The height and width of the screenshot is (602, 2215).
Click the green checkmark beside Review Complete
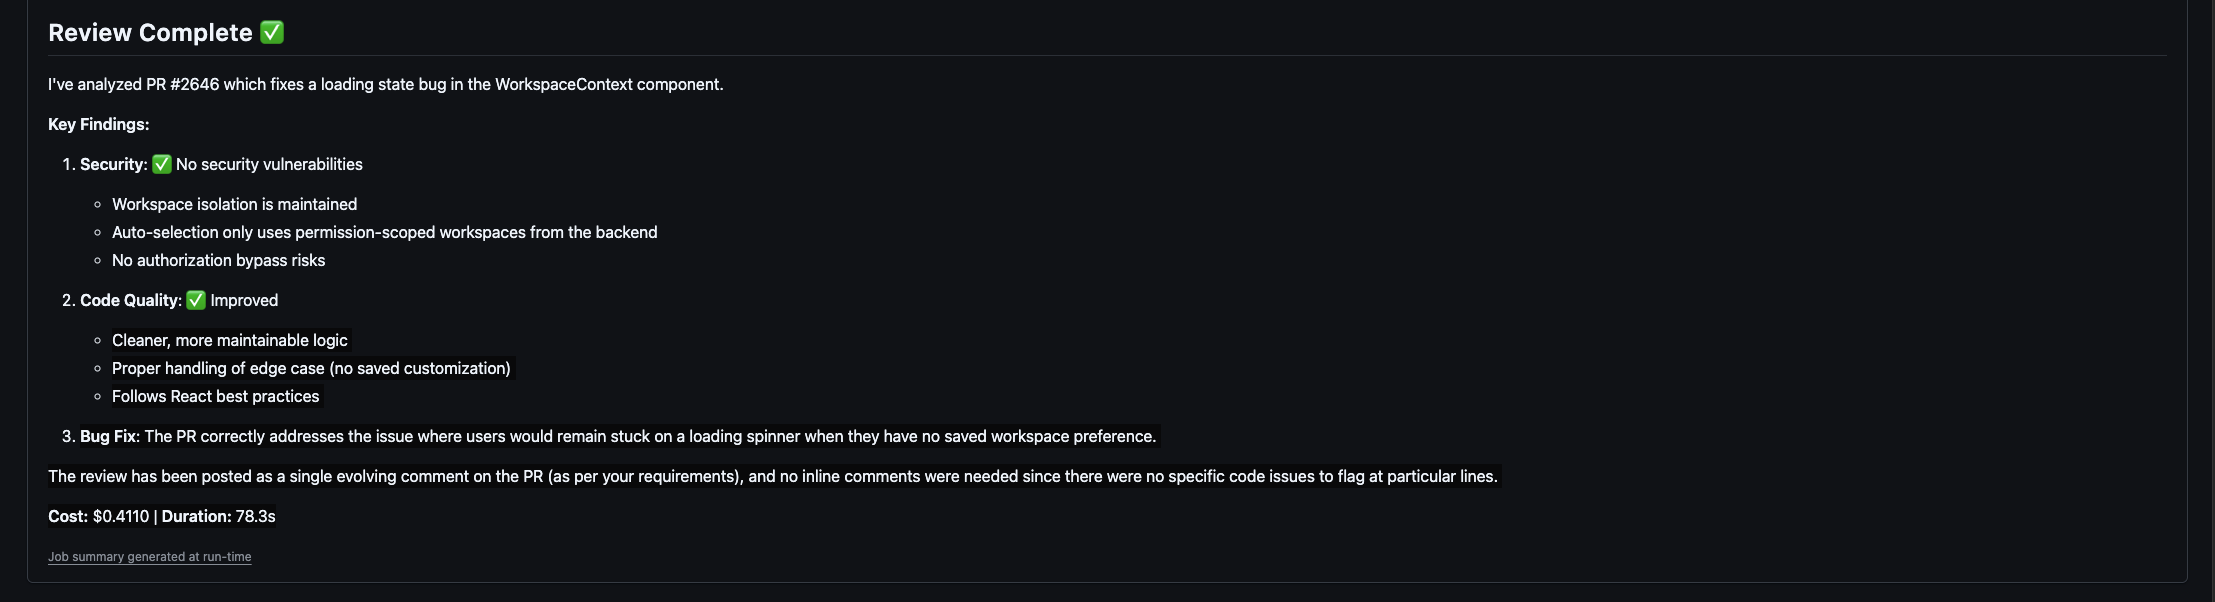(x=272, y=32)
